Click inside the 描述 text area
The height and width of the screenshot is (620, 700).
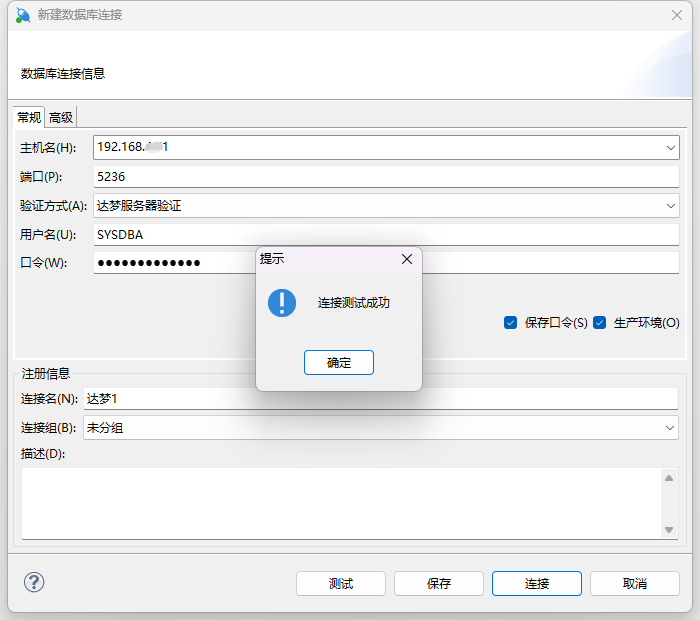point(342,503)
